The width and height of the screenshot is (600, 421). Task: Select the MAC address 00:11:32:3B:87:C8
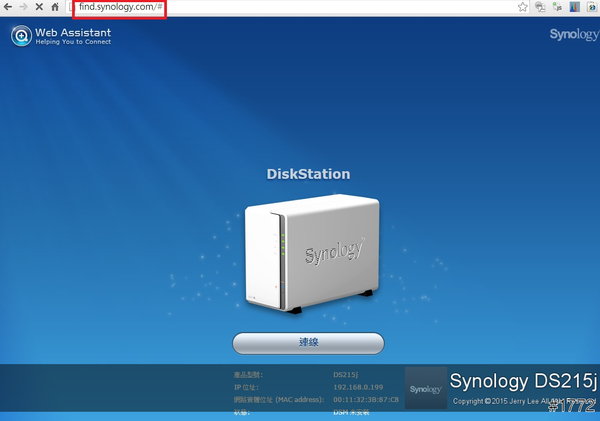(366, 400)
